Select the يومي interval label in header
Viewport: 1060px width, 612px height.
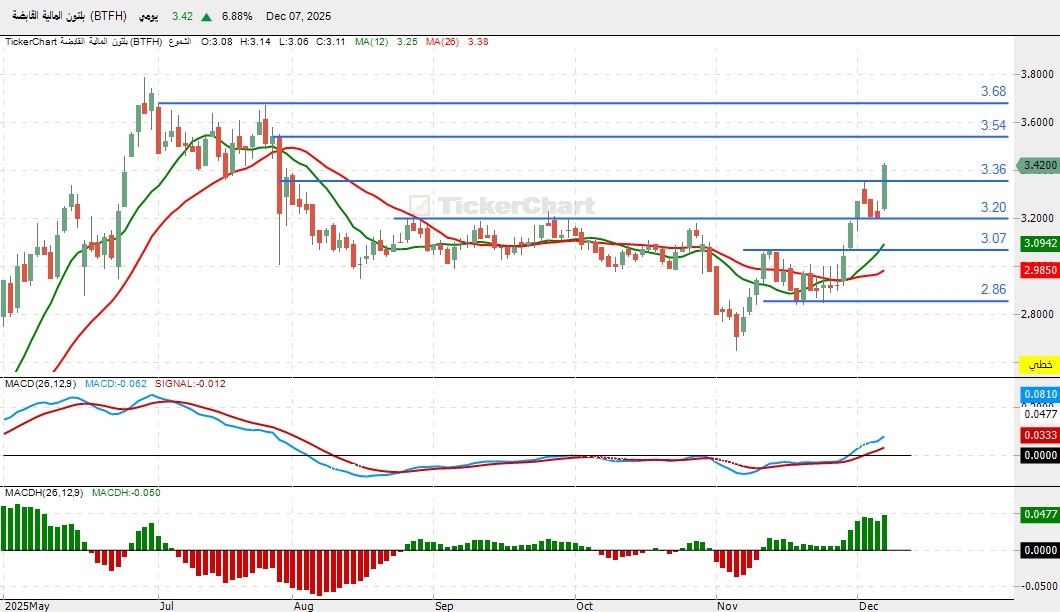[145, 17]
